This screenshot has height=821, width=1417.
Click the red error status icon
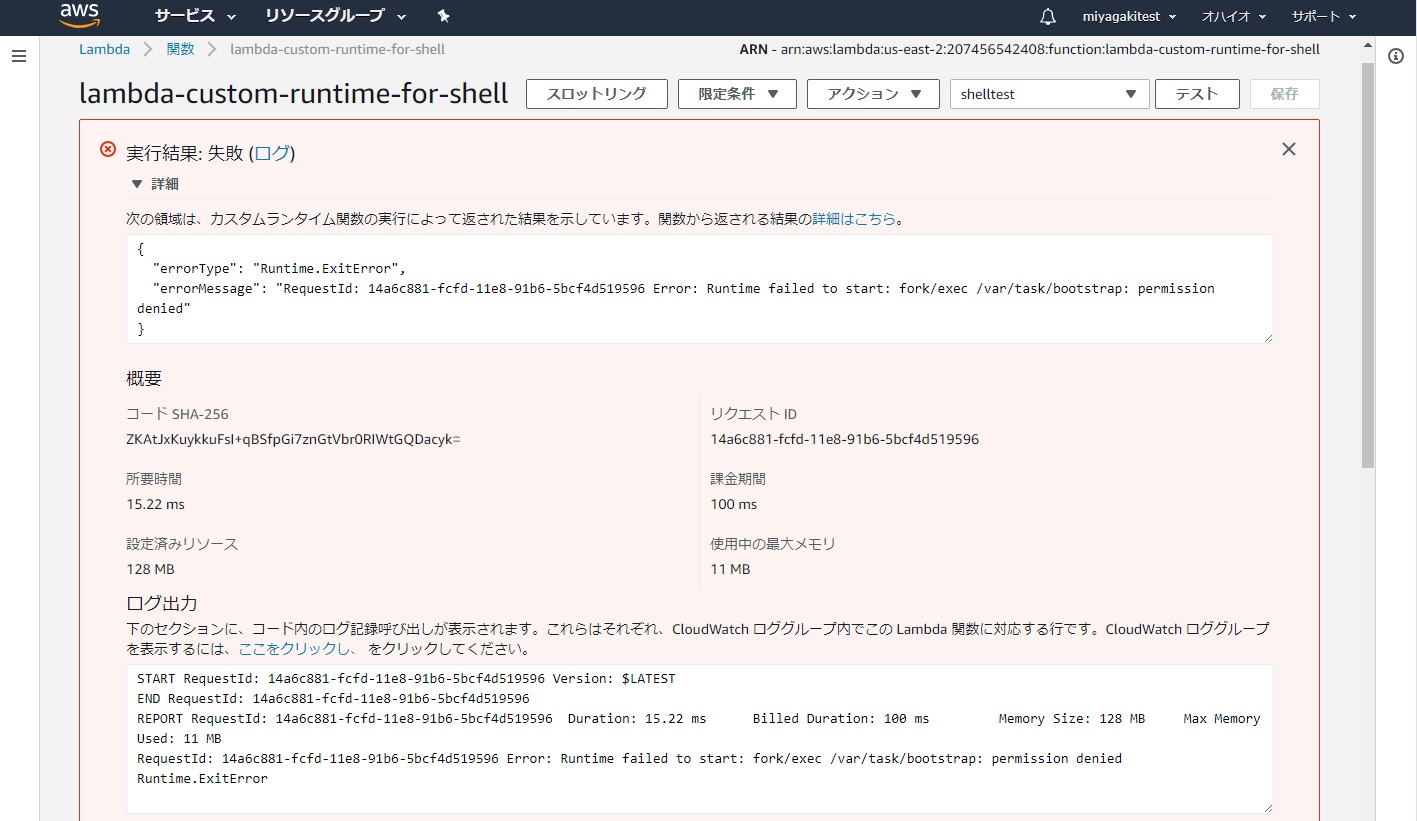(108, 149)
